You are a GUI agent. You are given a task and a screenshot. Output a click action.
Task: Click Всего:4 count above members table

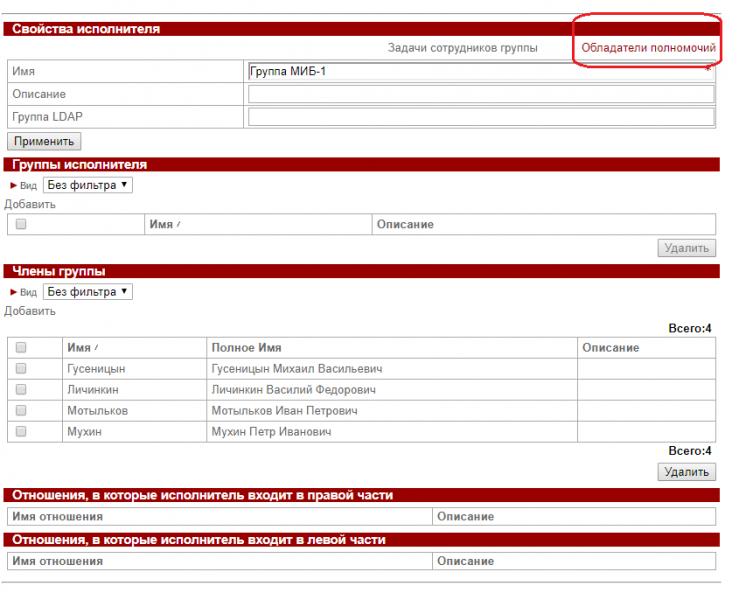click(x=690, y=328)
